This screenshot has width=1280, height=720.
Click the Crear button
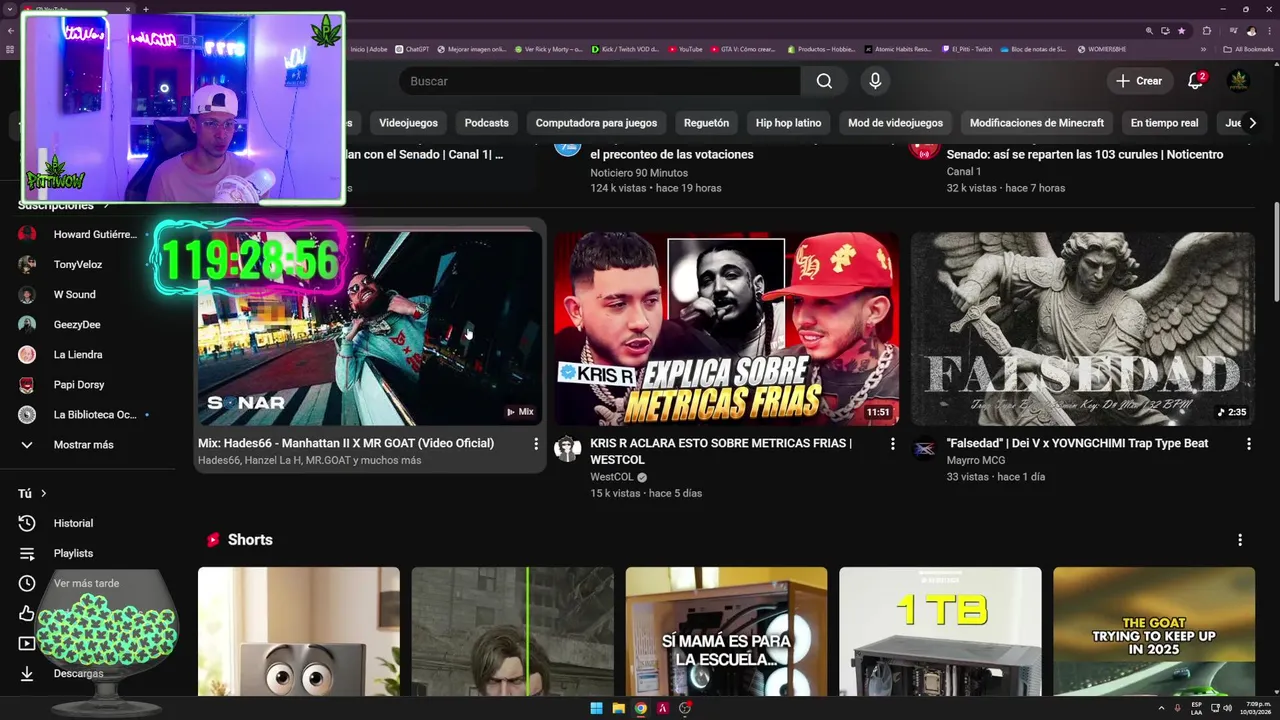pyautogui.click(x=1139, y=81)
